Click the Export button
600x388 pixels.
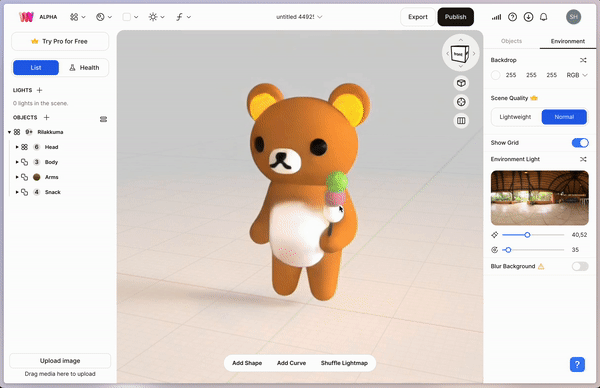point(418,17)
